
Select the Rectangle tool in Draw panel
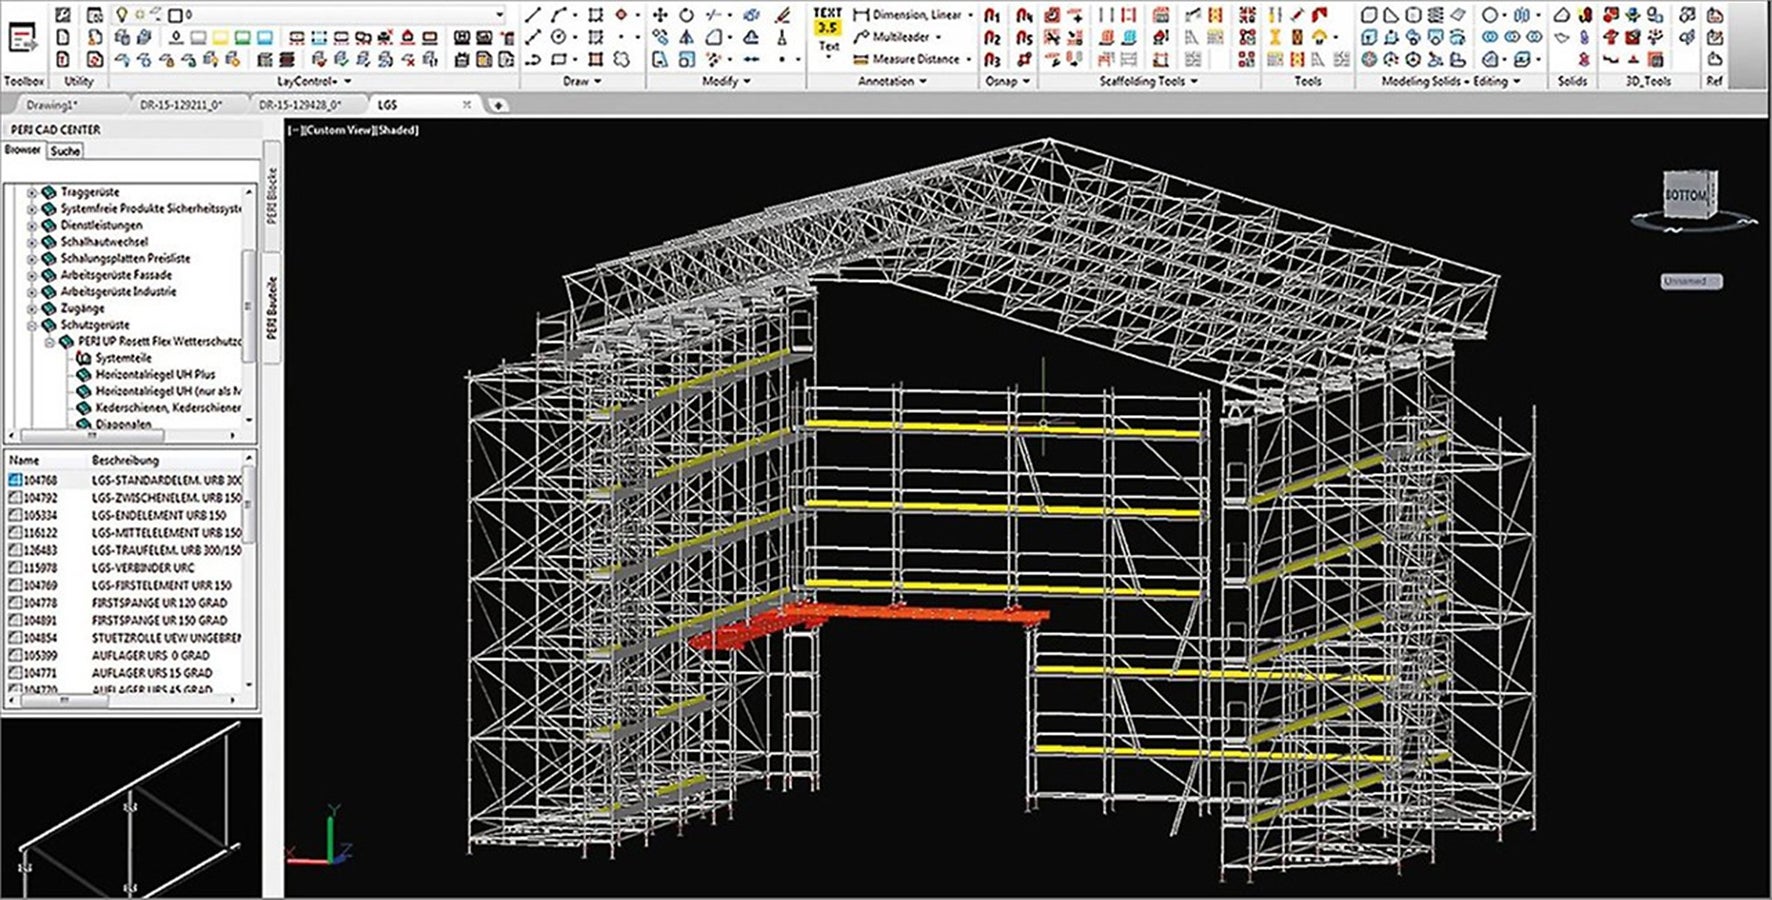pyautogui.click(x=558, y=58)
